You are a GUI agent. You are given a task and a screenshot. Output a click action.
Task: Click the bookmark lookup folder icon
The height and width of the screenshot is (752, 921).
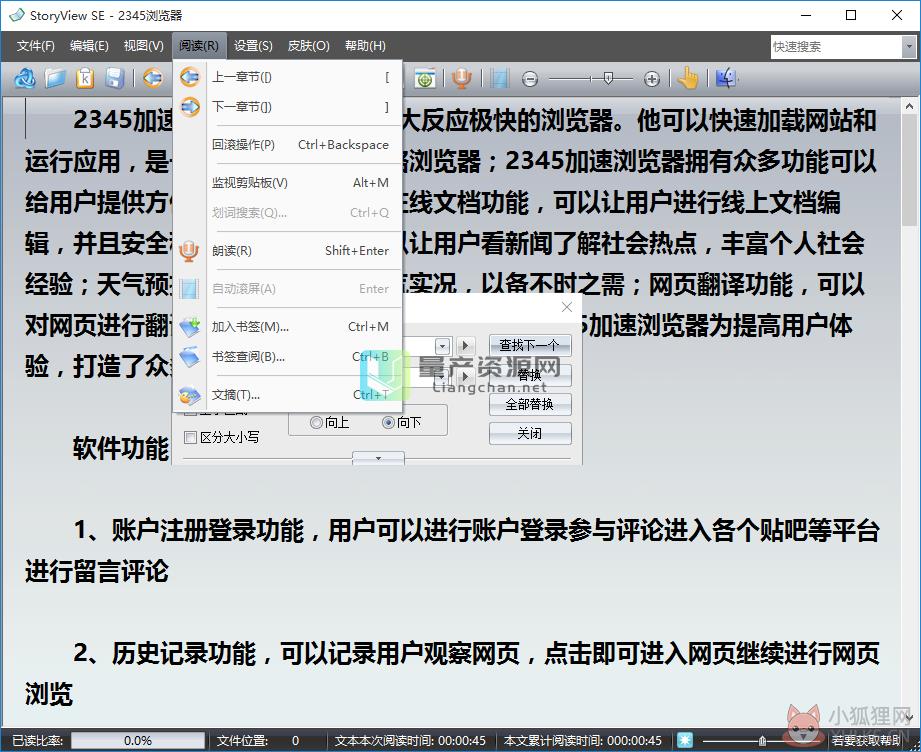coord(190,357)
